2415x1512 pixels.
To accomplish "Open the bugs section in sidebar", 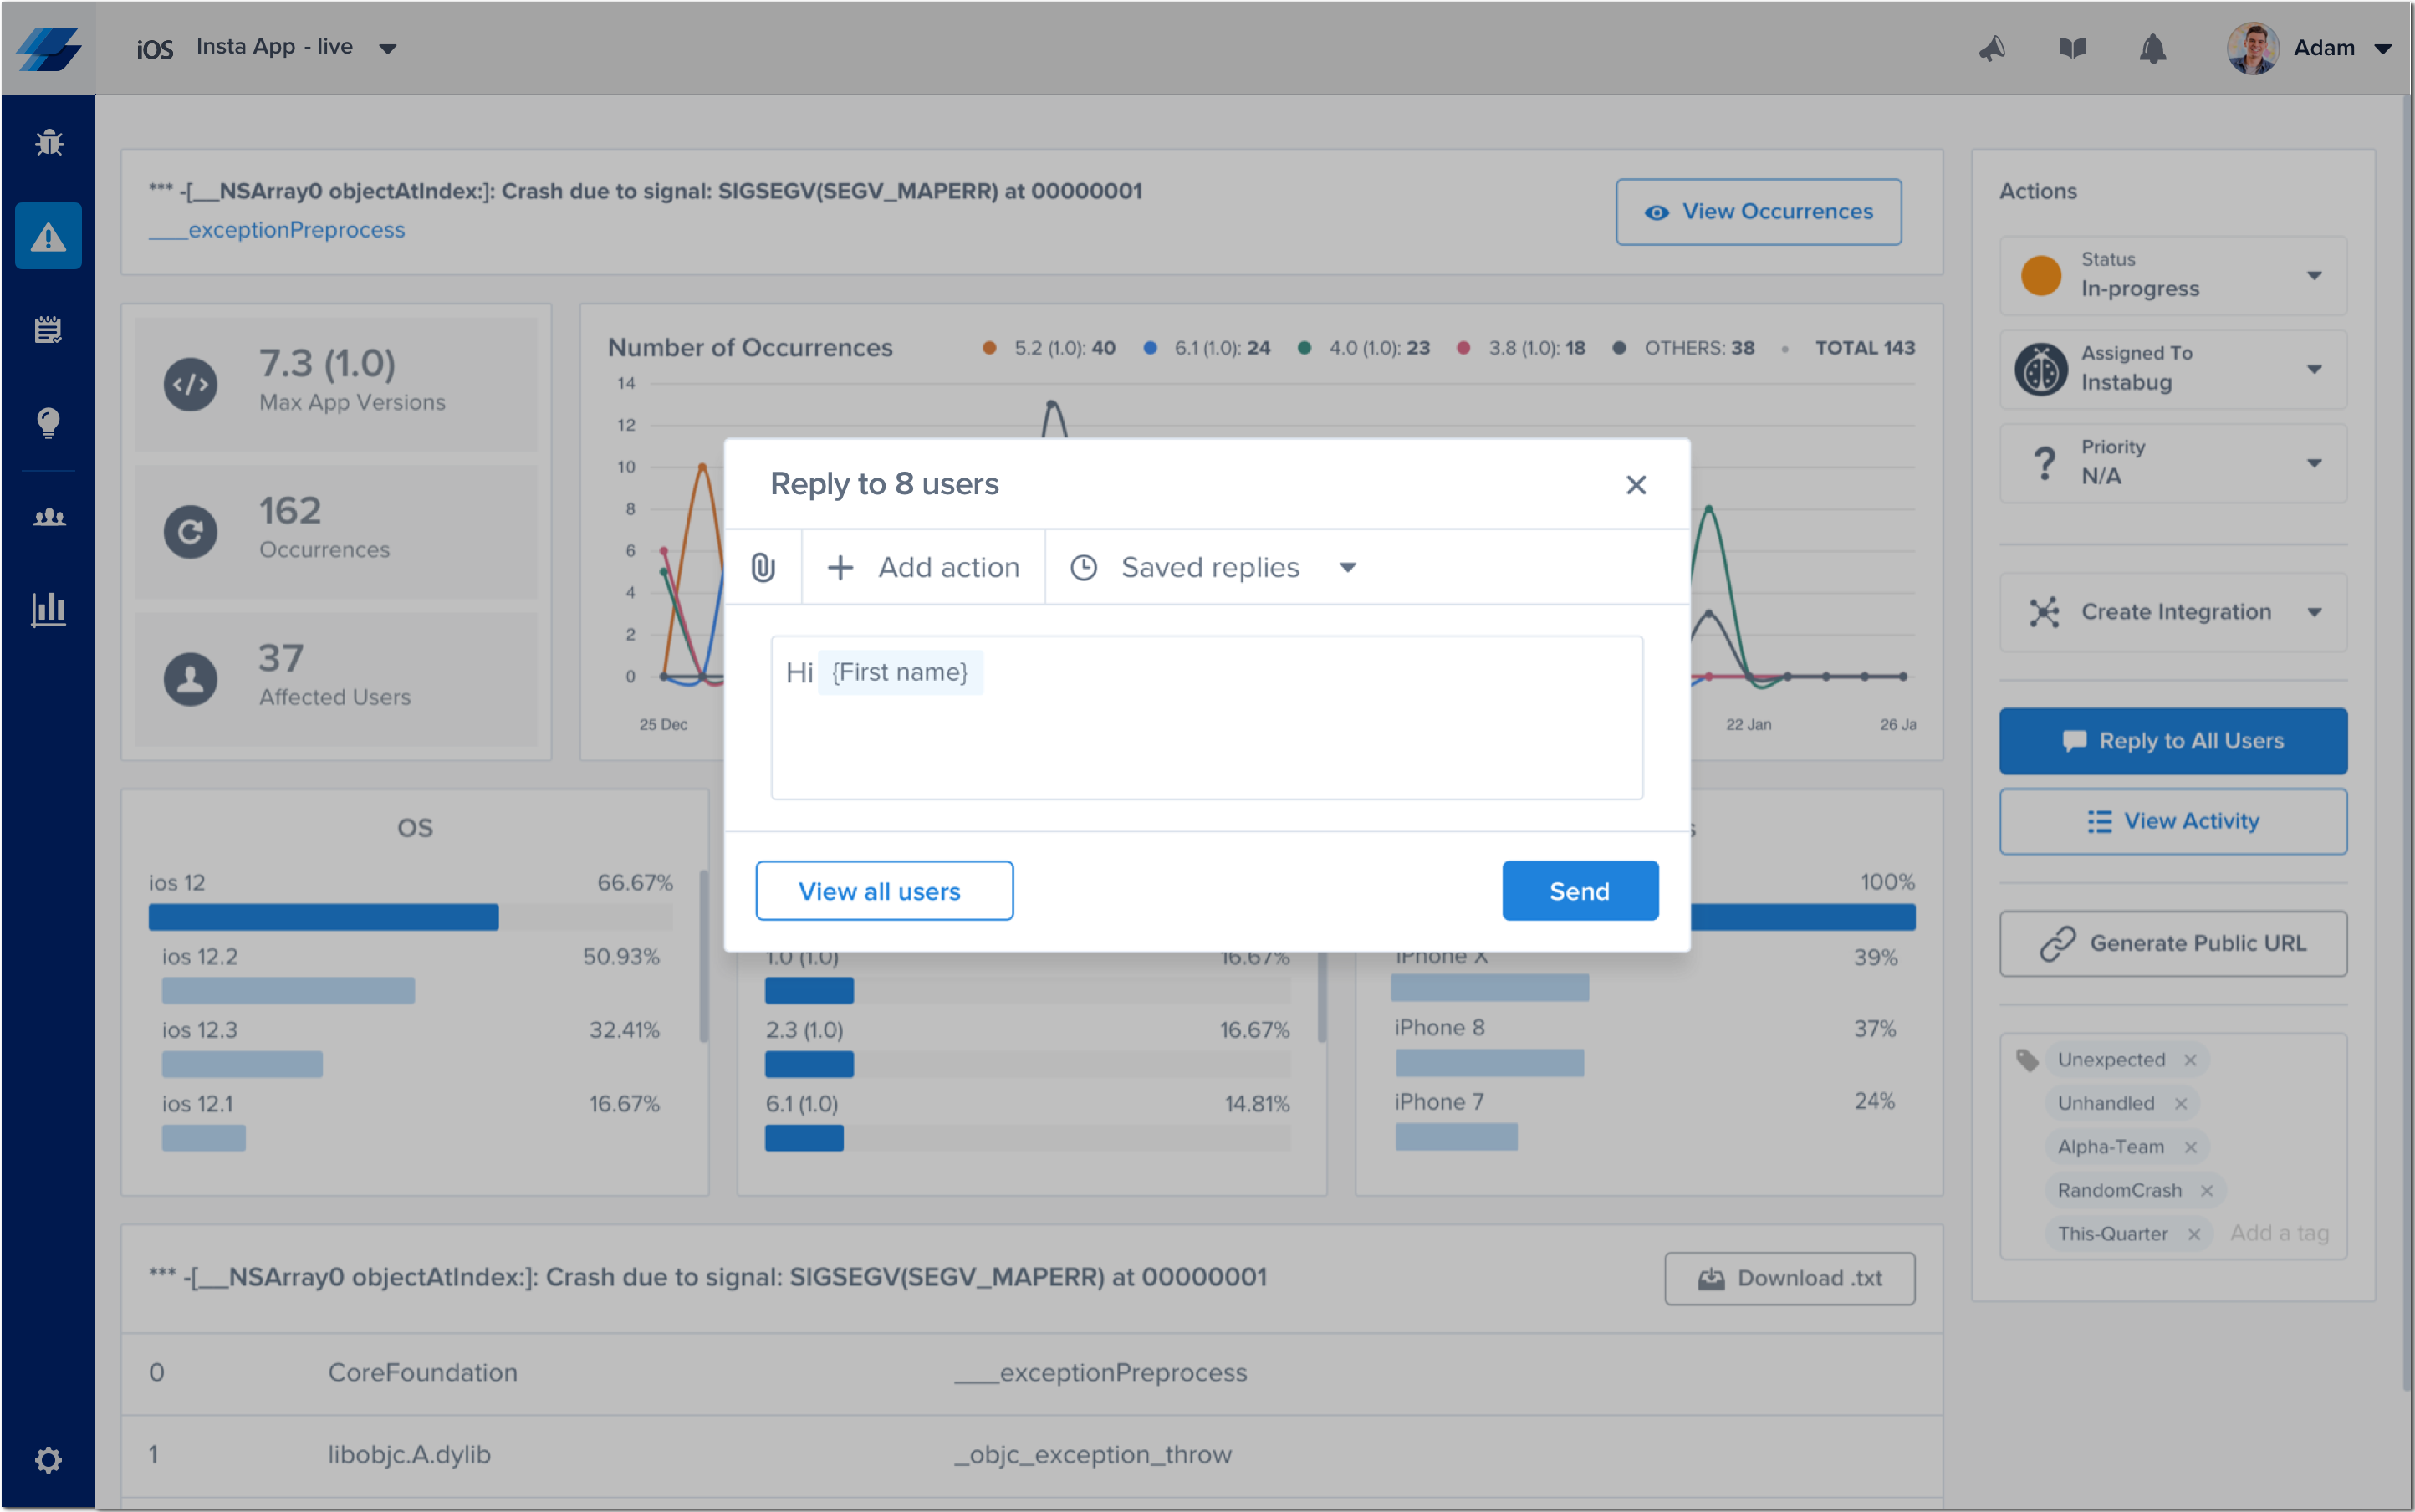I will (x=48, y=143).
